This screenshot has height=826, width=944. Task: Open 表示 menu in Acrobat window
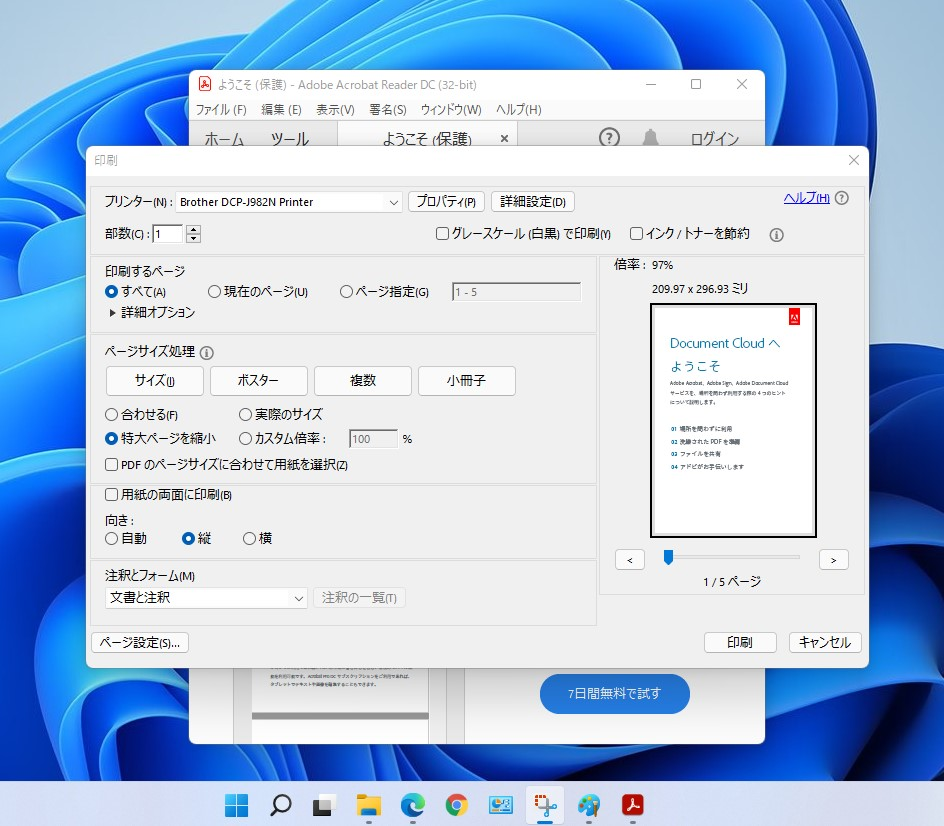[x=335, y=110]
